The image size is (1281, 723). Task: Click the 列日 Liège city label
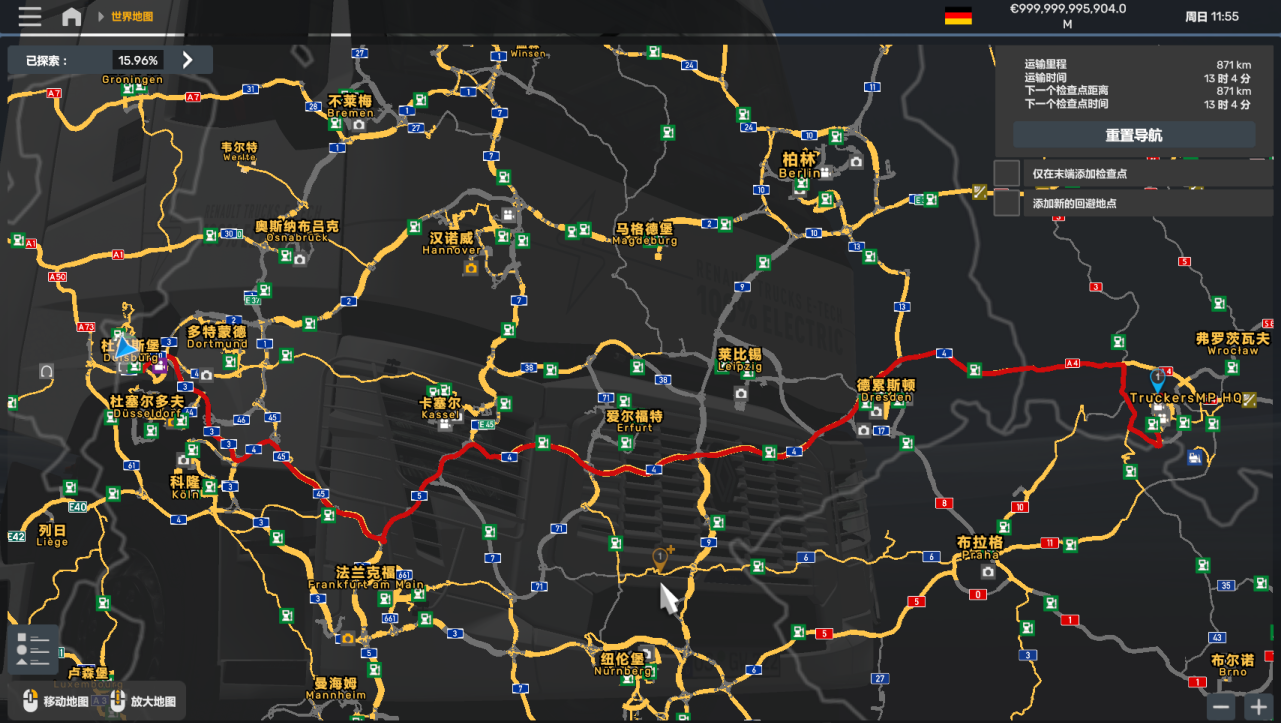coord(52,535)
